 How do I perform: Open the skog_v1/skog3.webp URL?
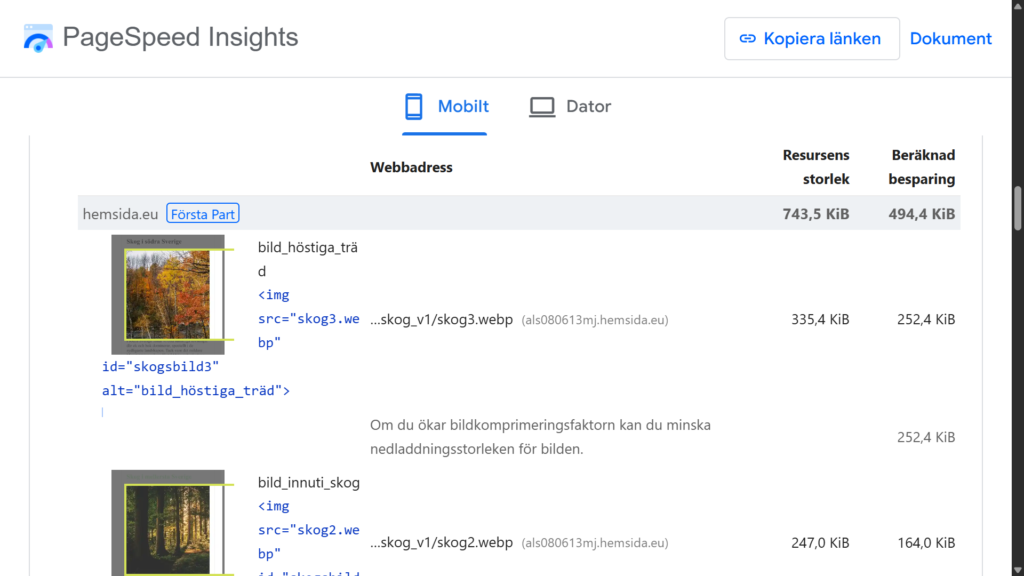click(441, 320)
